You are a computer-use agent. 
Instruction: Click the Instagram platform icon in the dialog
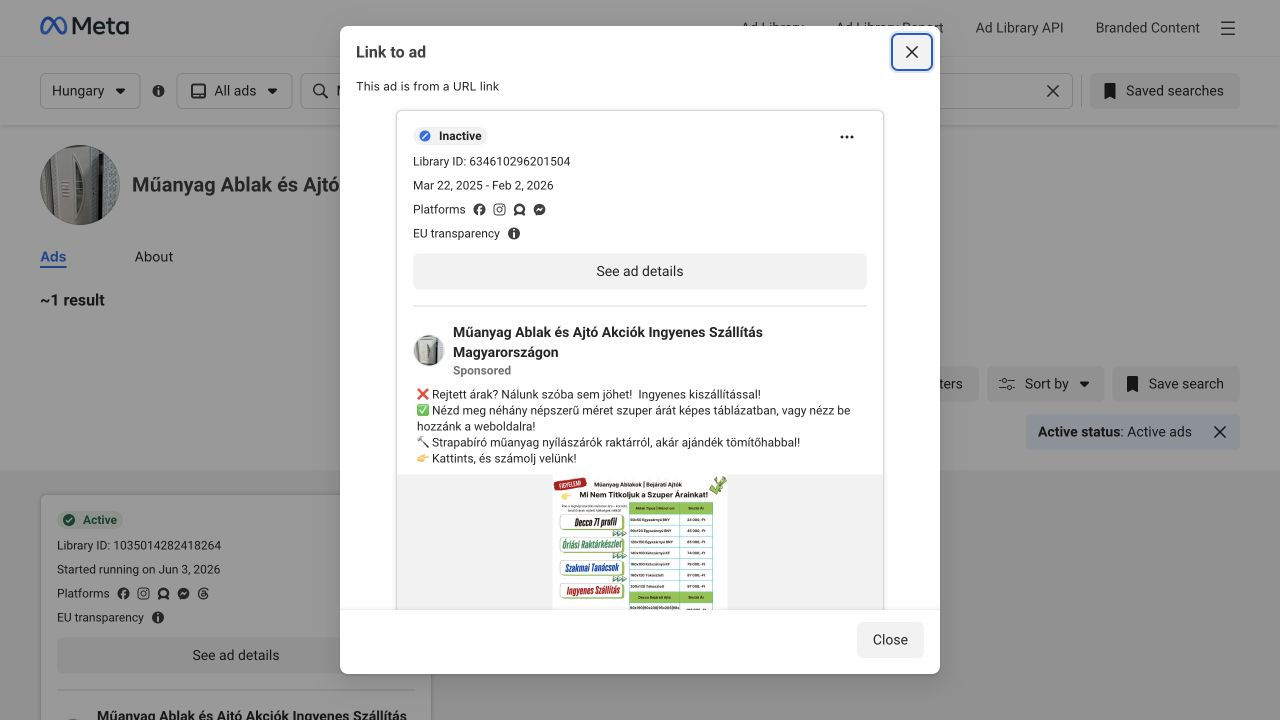pos(500,210)
